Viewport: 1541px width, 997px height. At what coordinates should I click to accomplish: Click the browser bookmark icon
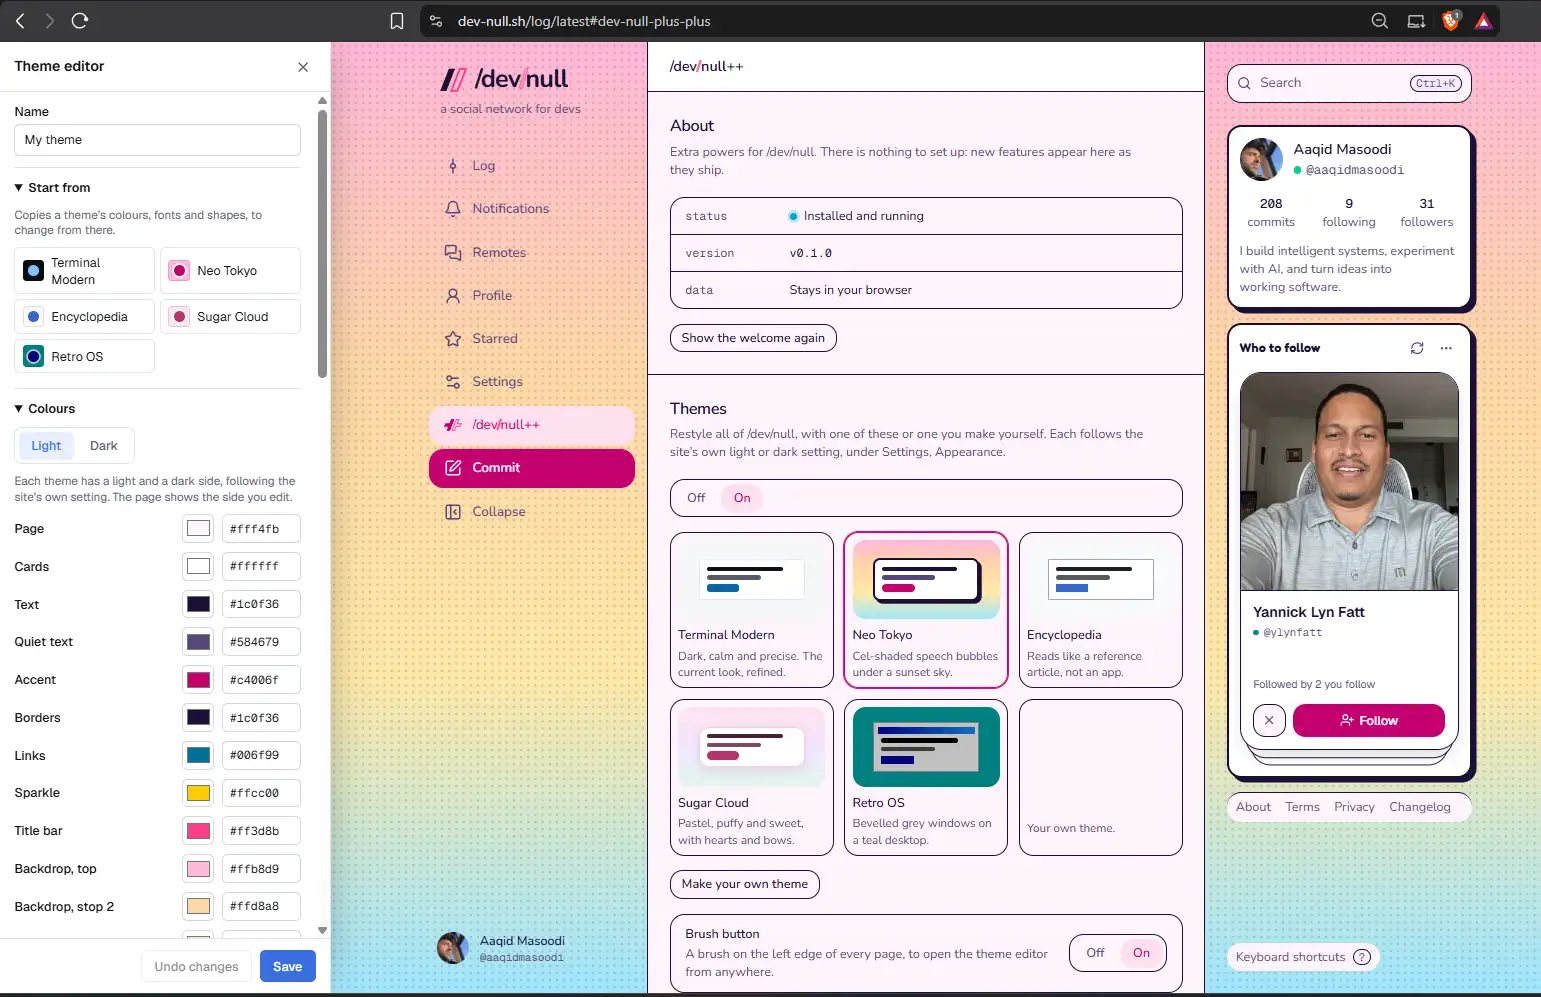point(397,21)
